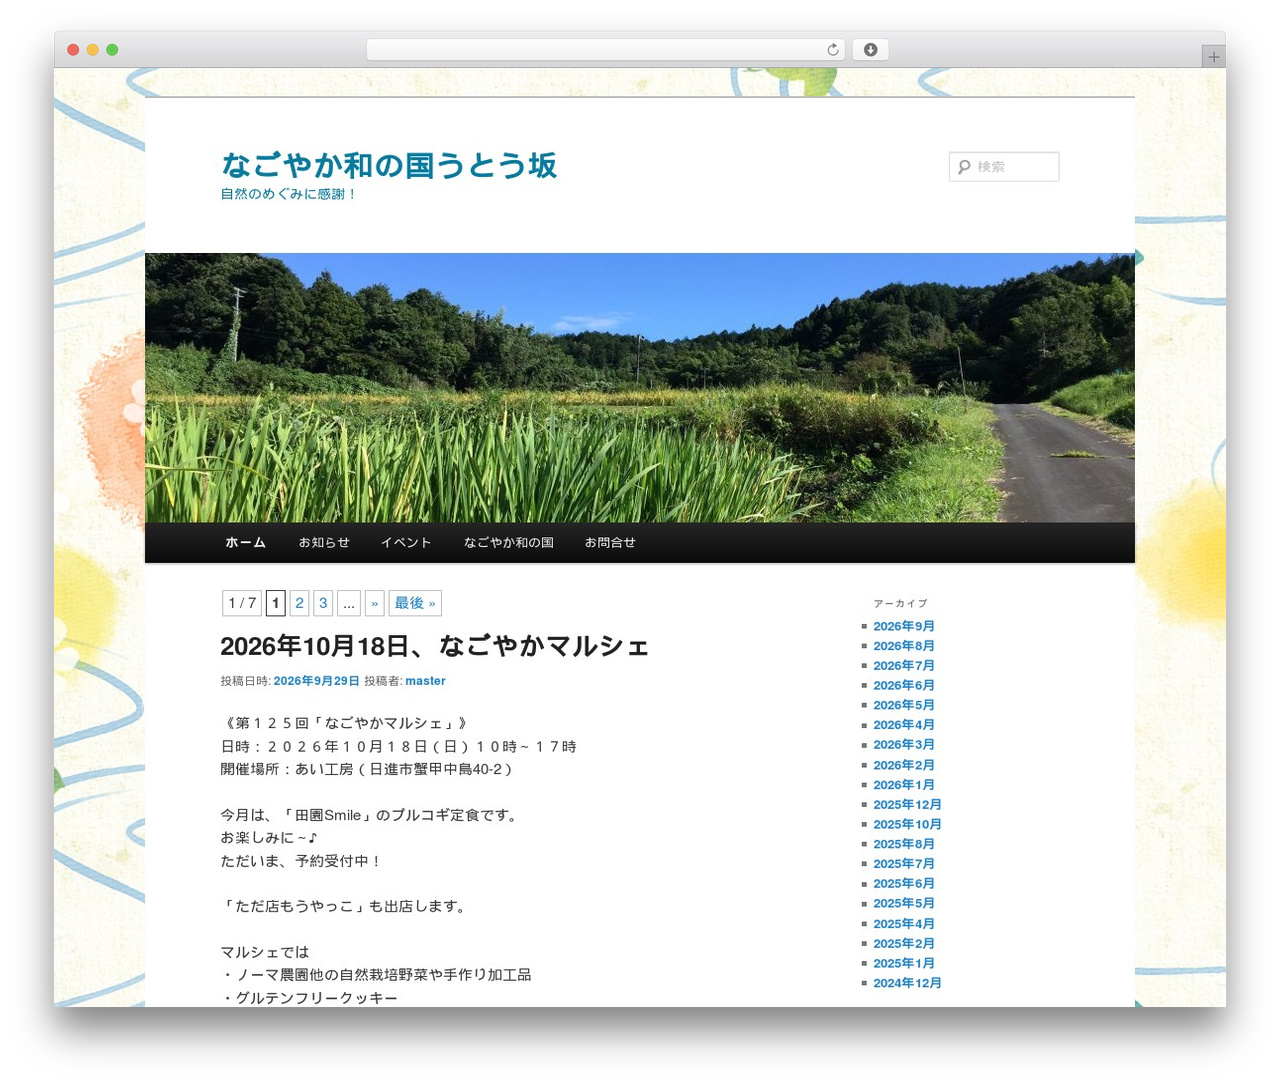
Task: Open the お問合せ menu item
Action: click(610, 542)
